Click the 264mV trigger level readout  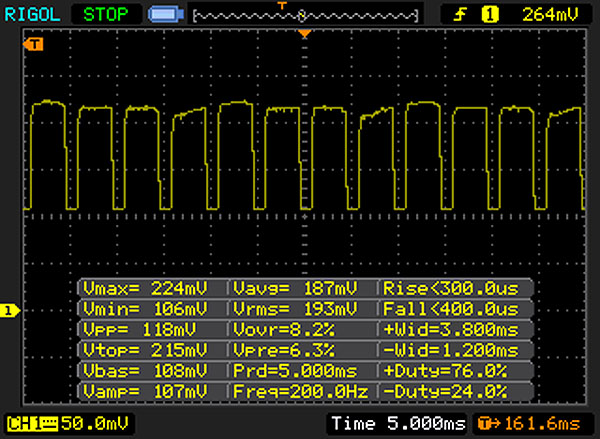(550, 15)
